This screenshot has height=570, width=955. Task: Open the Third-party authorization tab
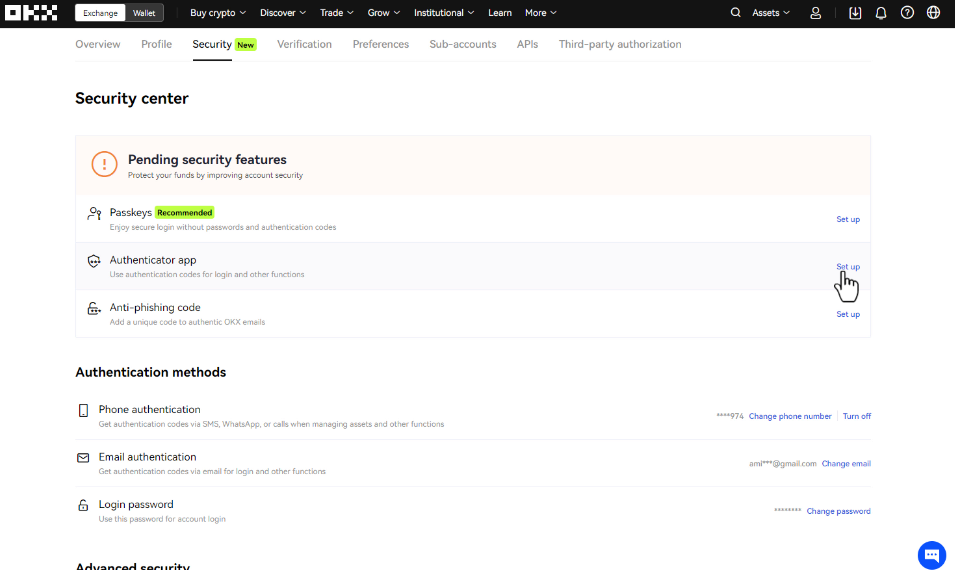620,44
